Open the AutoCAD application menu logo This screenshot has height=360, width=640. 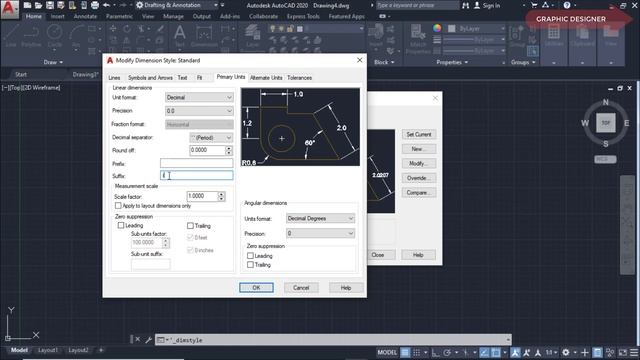pos(9,9)
